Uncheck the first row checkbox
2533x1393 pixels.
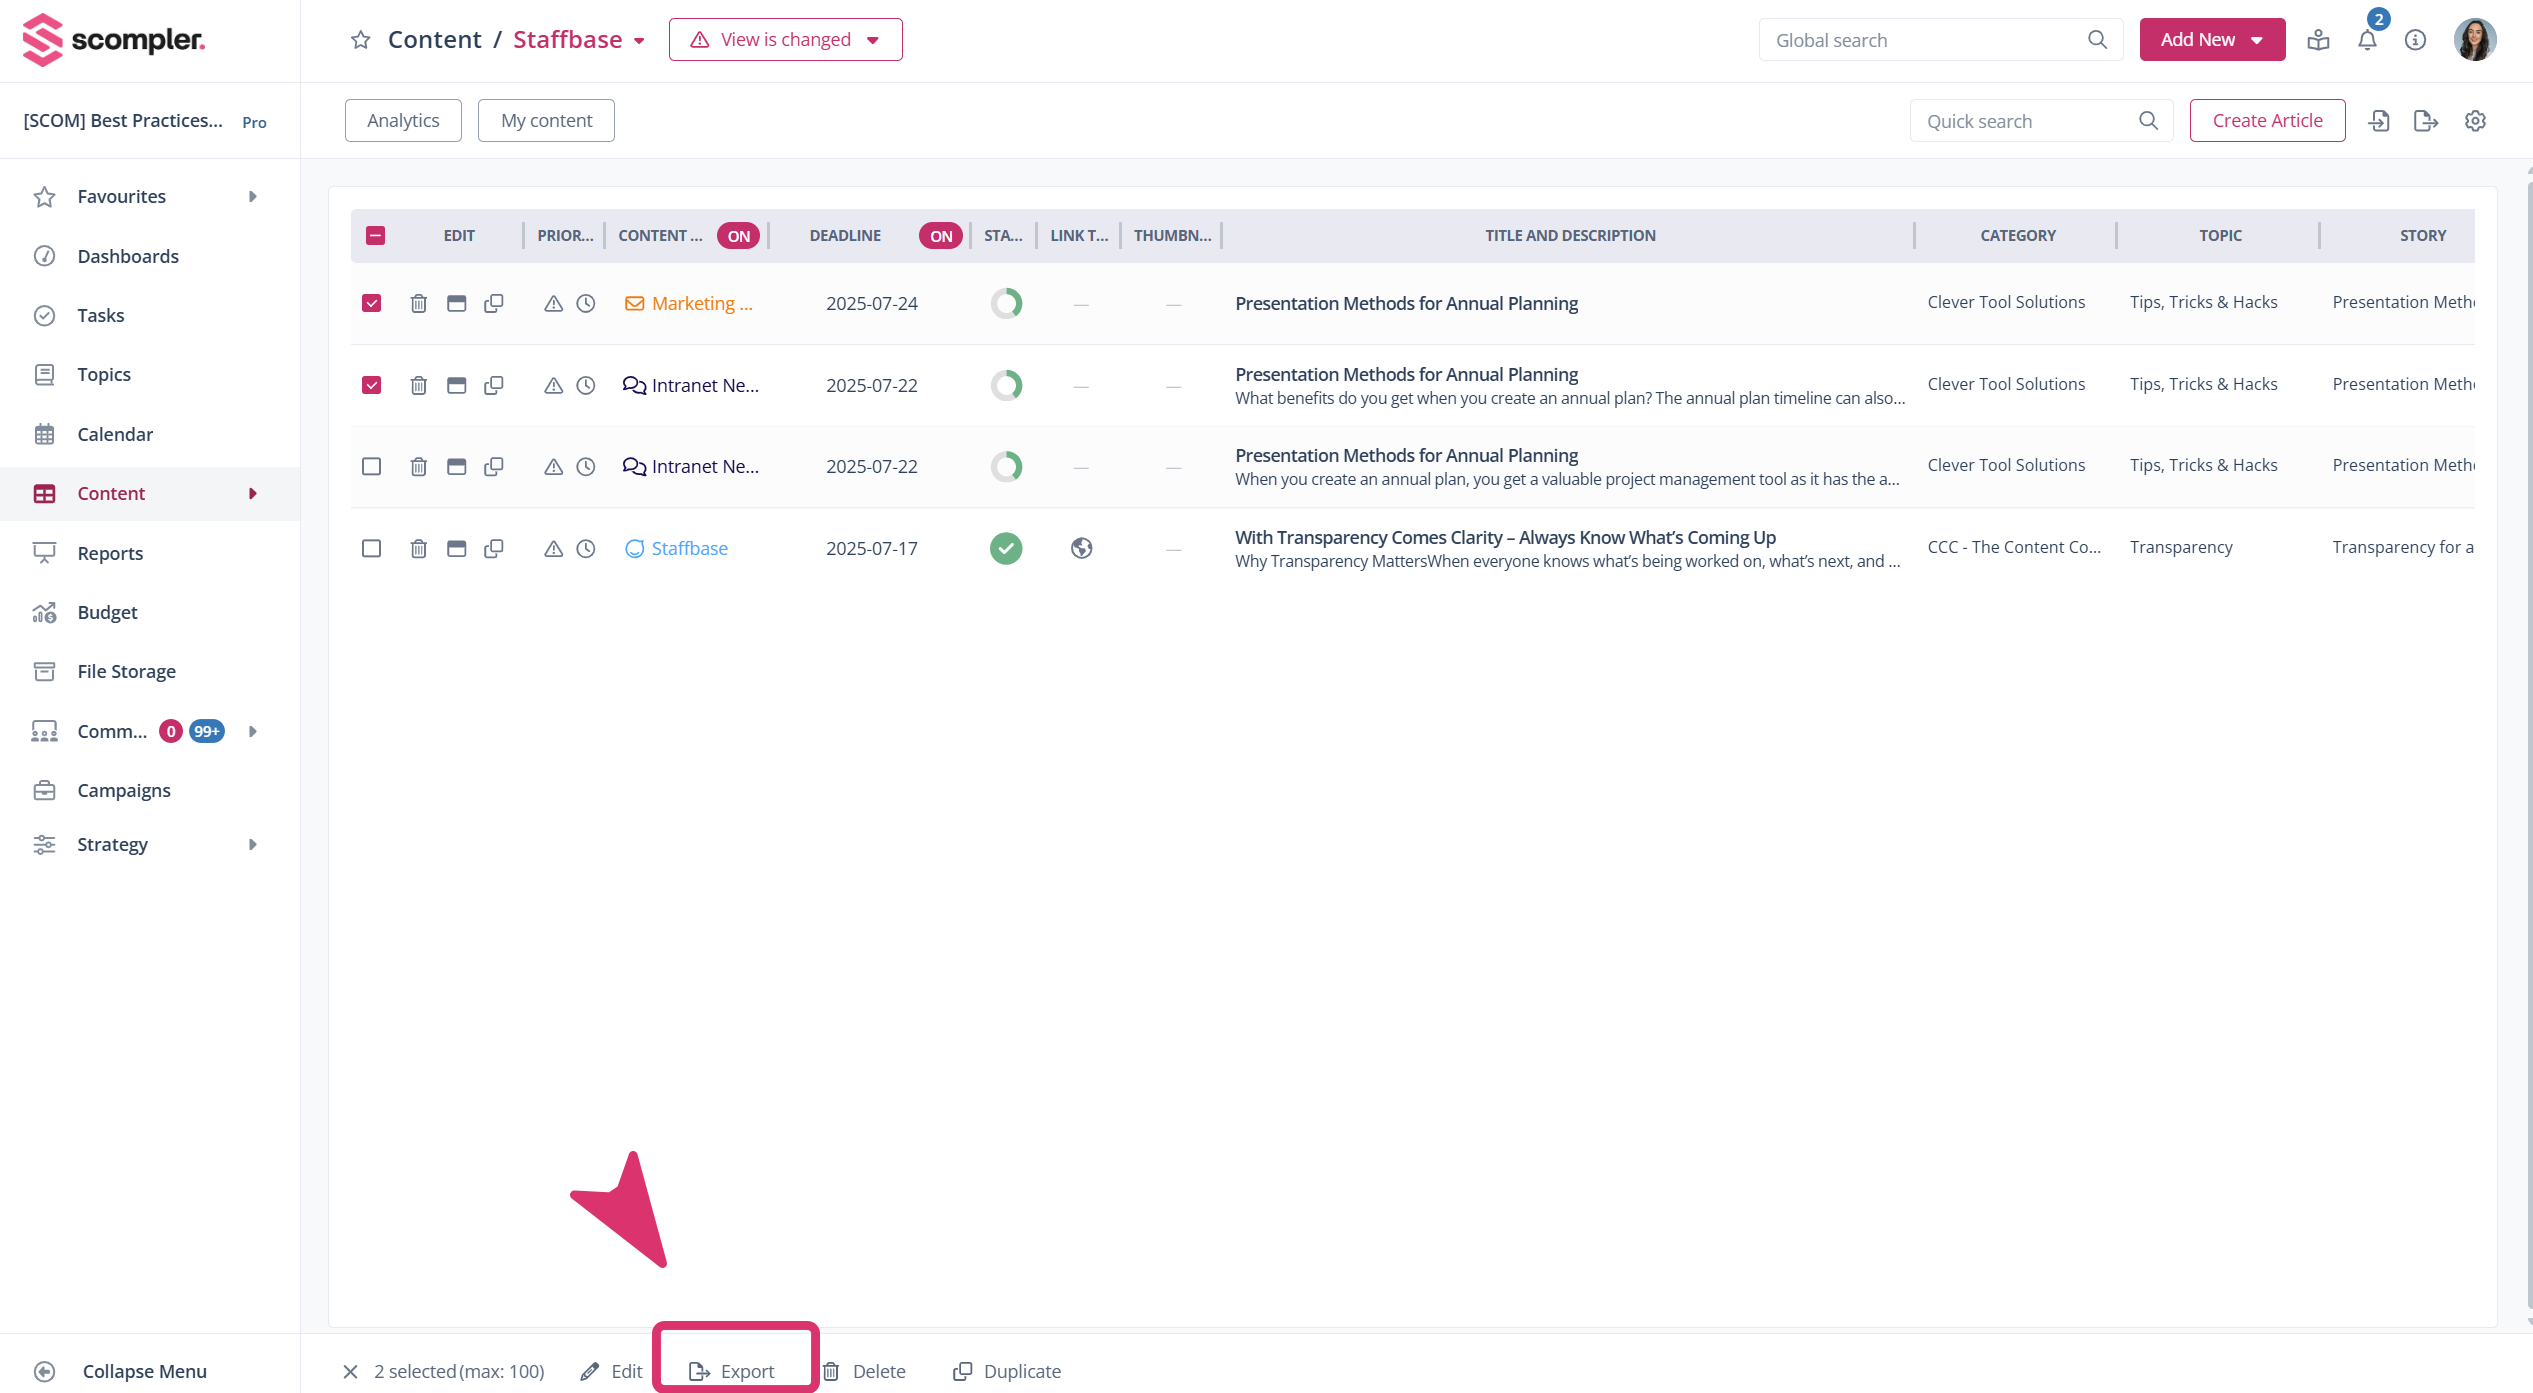[372, 303]
